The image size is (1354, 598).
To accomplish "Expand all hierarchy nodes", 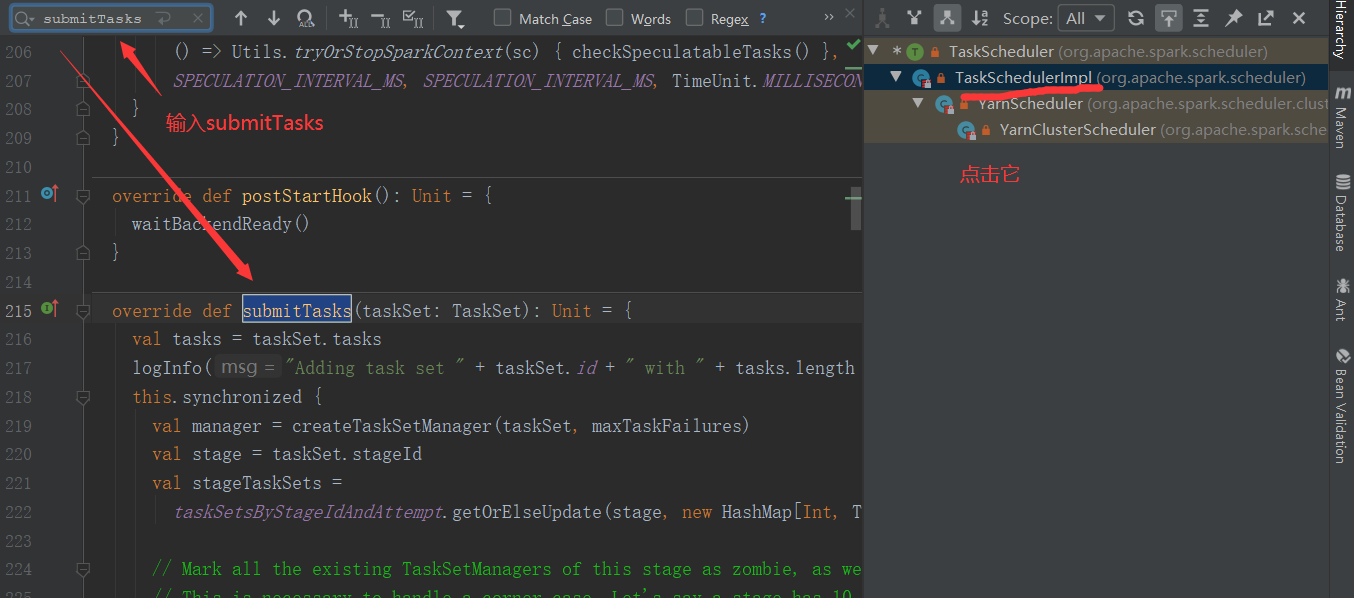I will pos(1201,18).
